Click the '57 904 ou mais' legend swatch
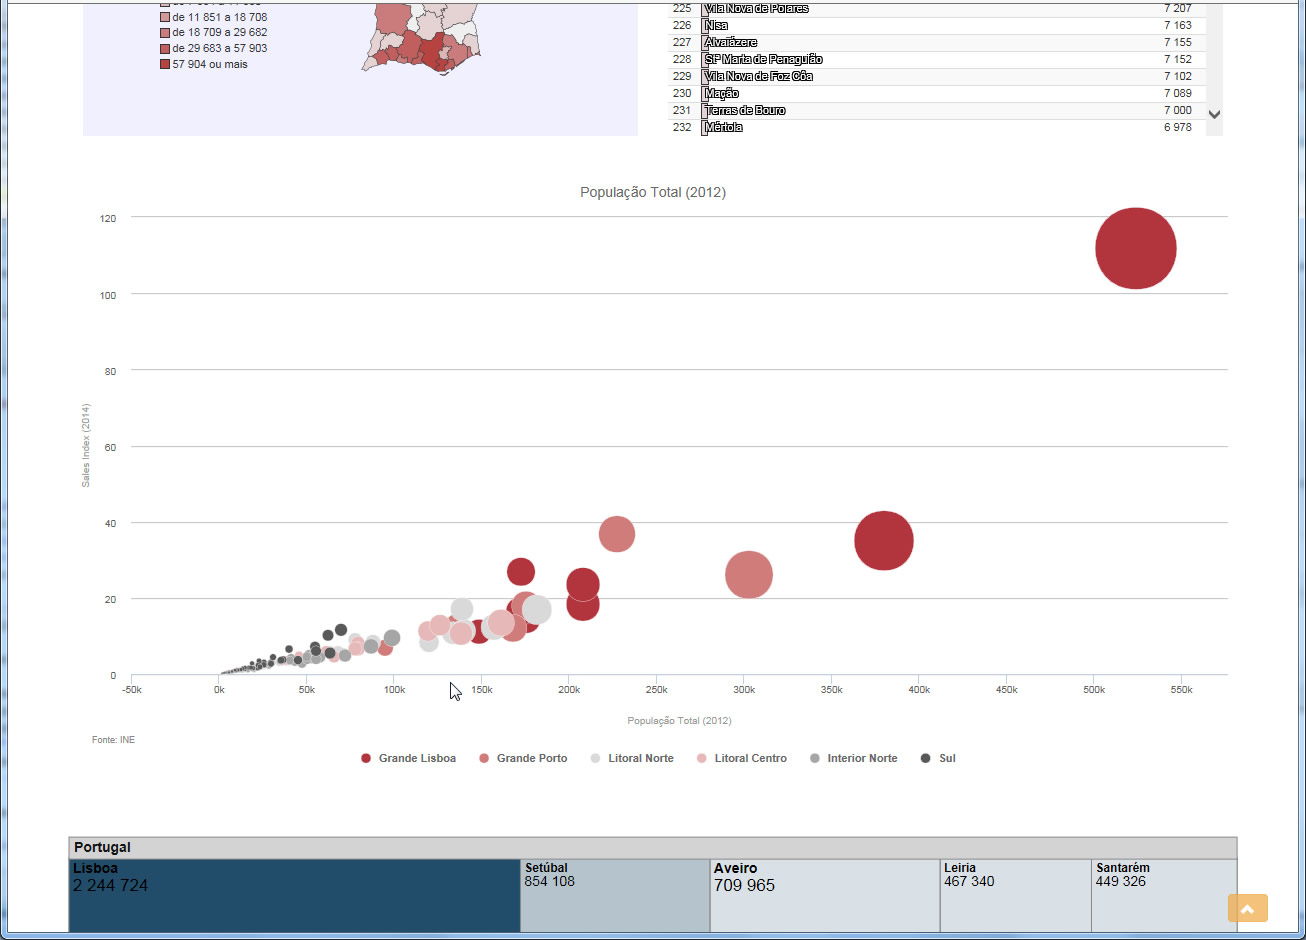This screenshot has height=940, width=1306. coord(165,65)
